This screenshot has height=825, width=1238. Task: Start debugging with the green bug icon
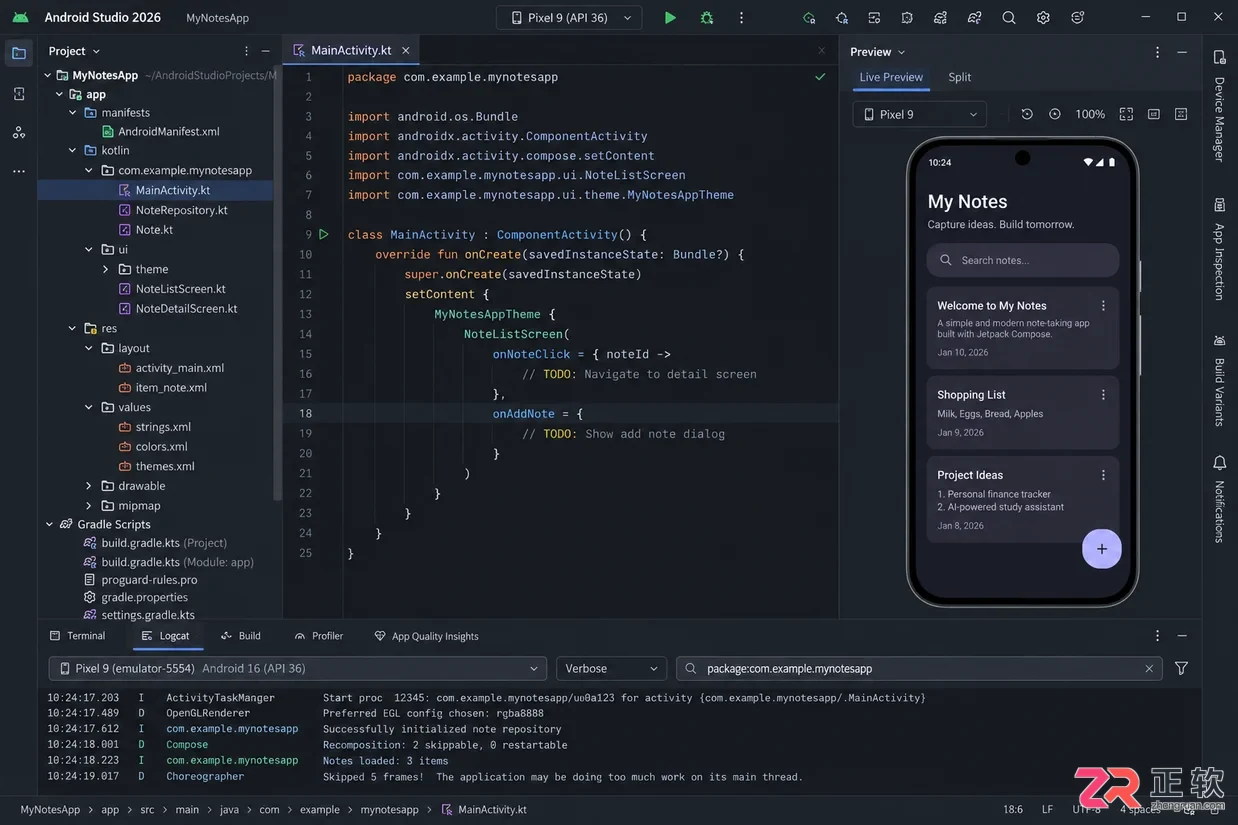point(707,17)
